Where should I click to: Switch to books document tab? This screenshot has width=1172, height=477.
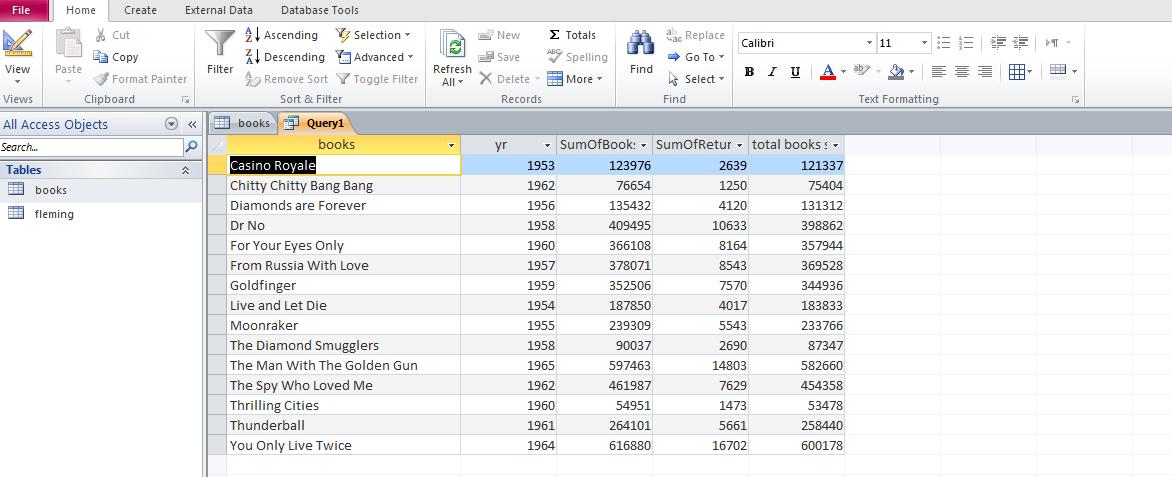tap(243, 123)
